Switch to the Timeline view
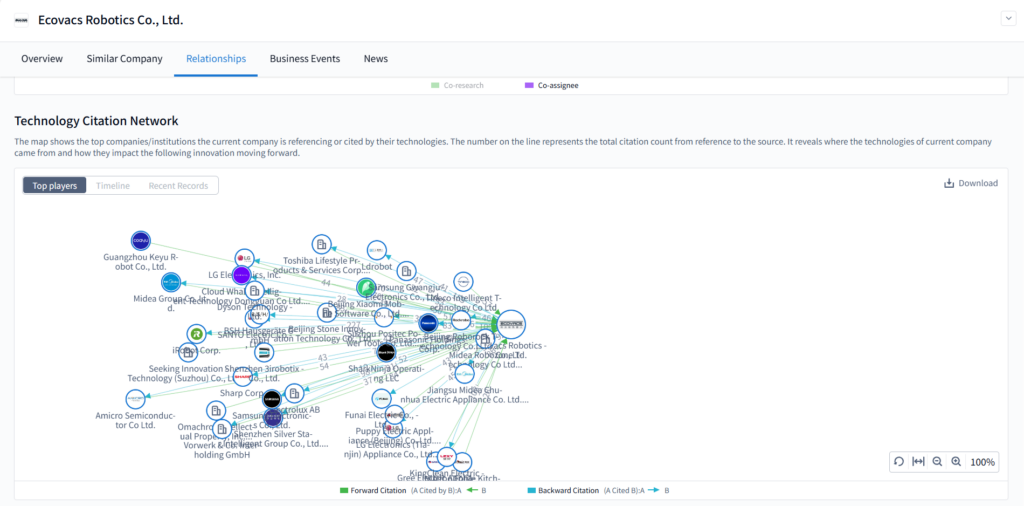 click(113, 185)
